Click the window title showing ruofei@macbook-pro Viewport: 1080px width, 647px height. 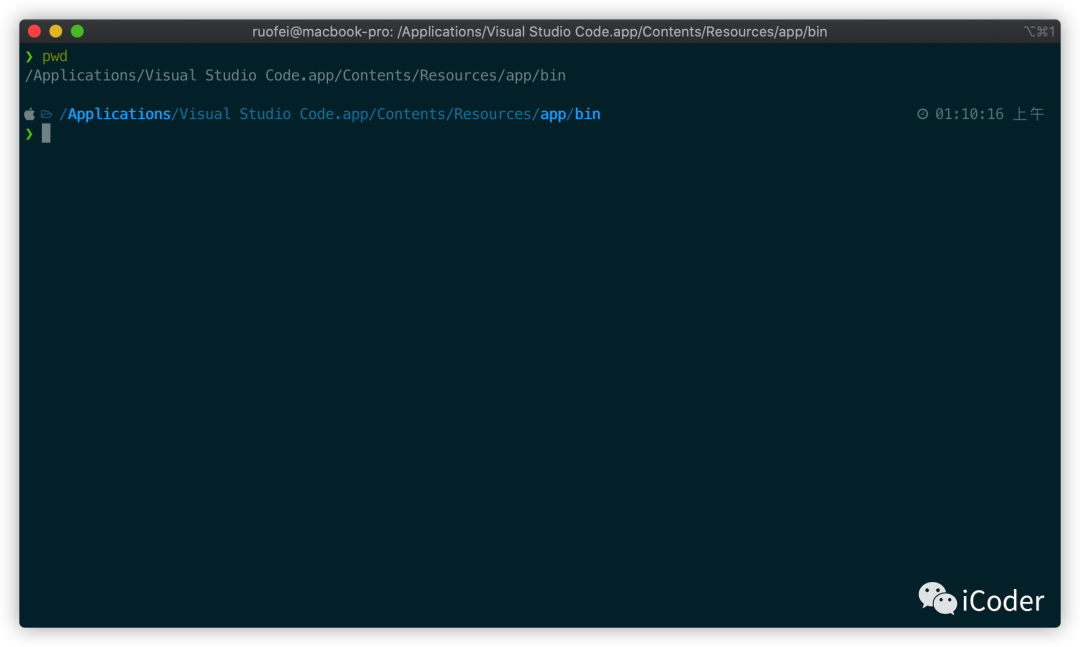539,32
